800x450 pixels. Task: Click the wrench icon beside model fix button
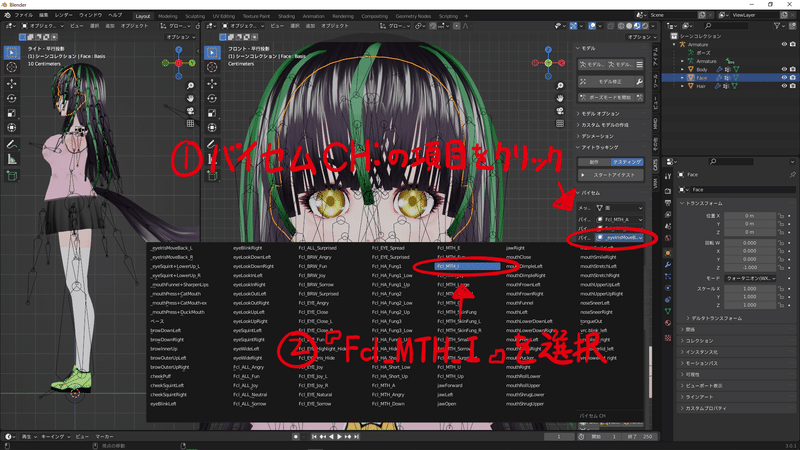(639, 82)
